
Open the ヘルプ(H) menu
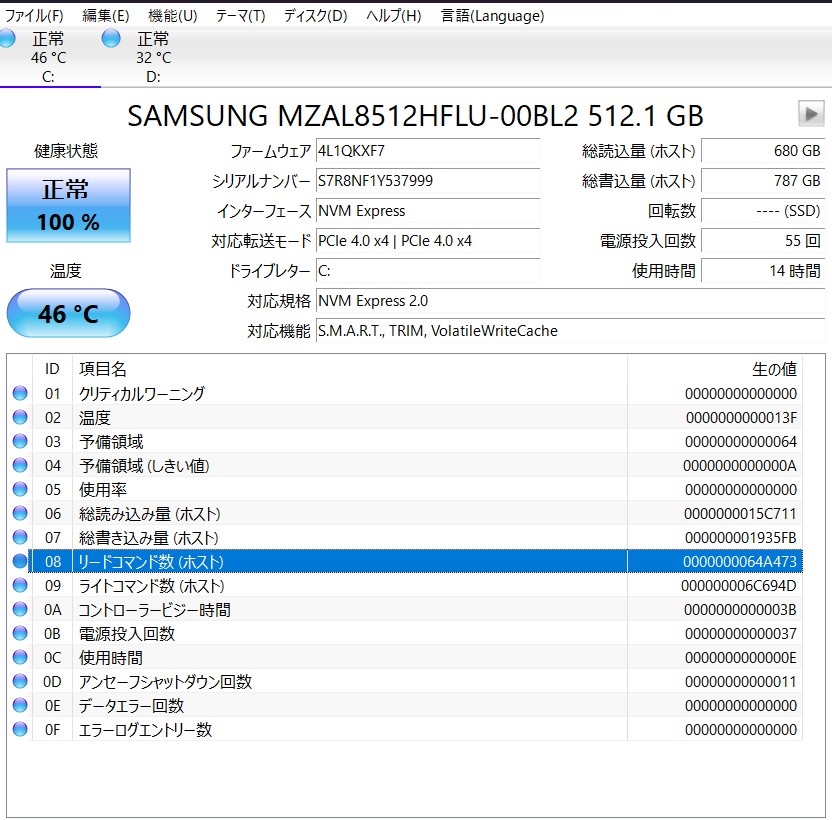tap(393, 16)
